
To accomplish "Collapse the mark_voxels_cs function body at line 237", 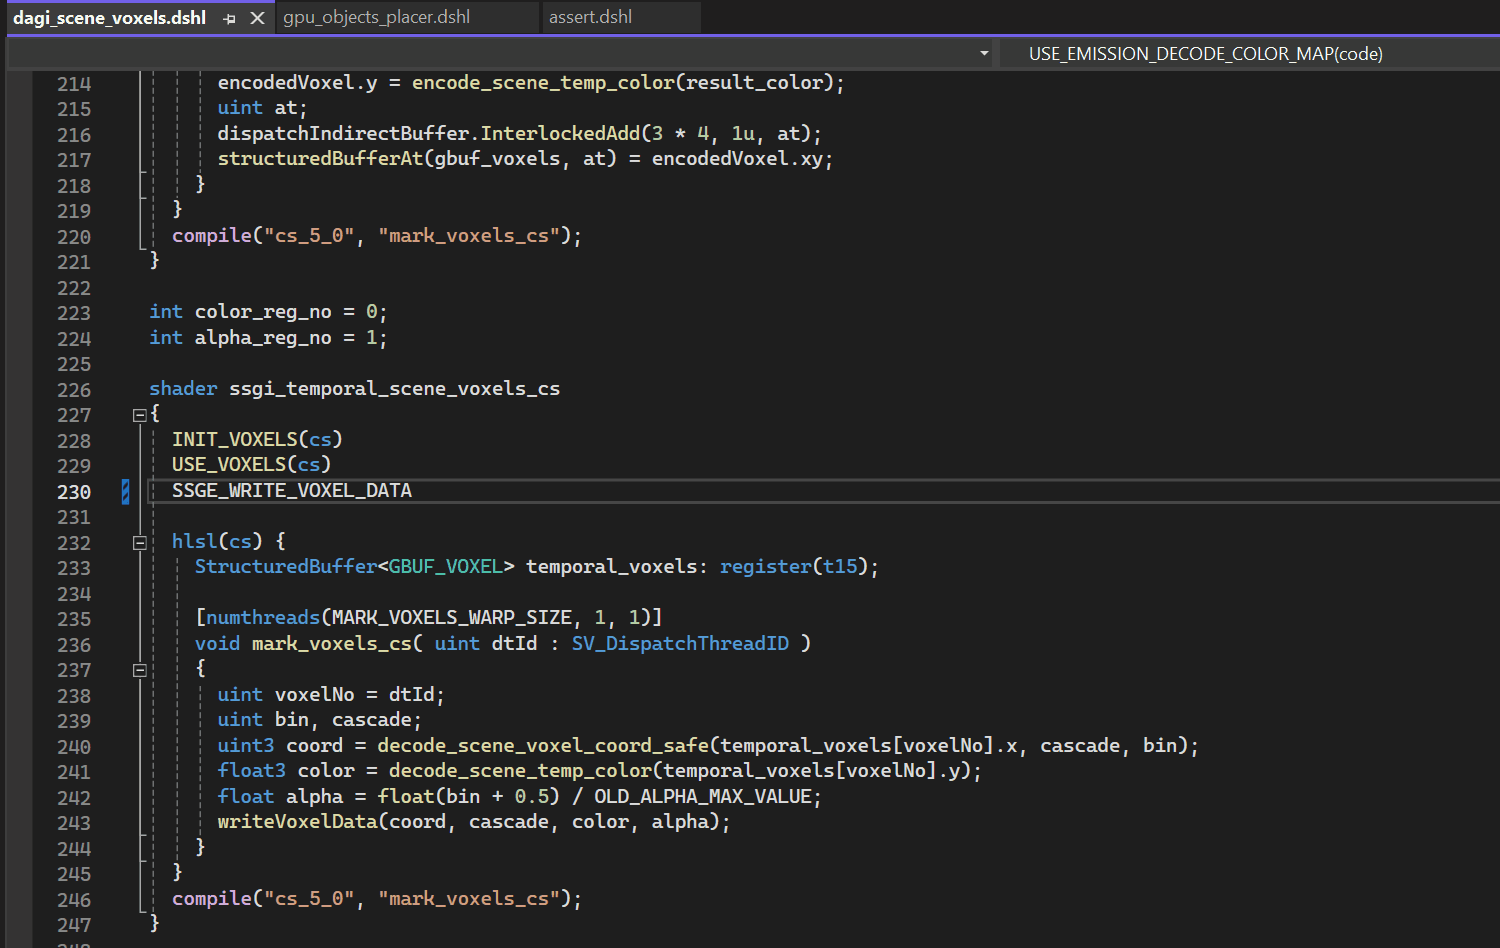I will coord(140,669).
